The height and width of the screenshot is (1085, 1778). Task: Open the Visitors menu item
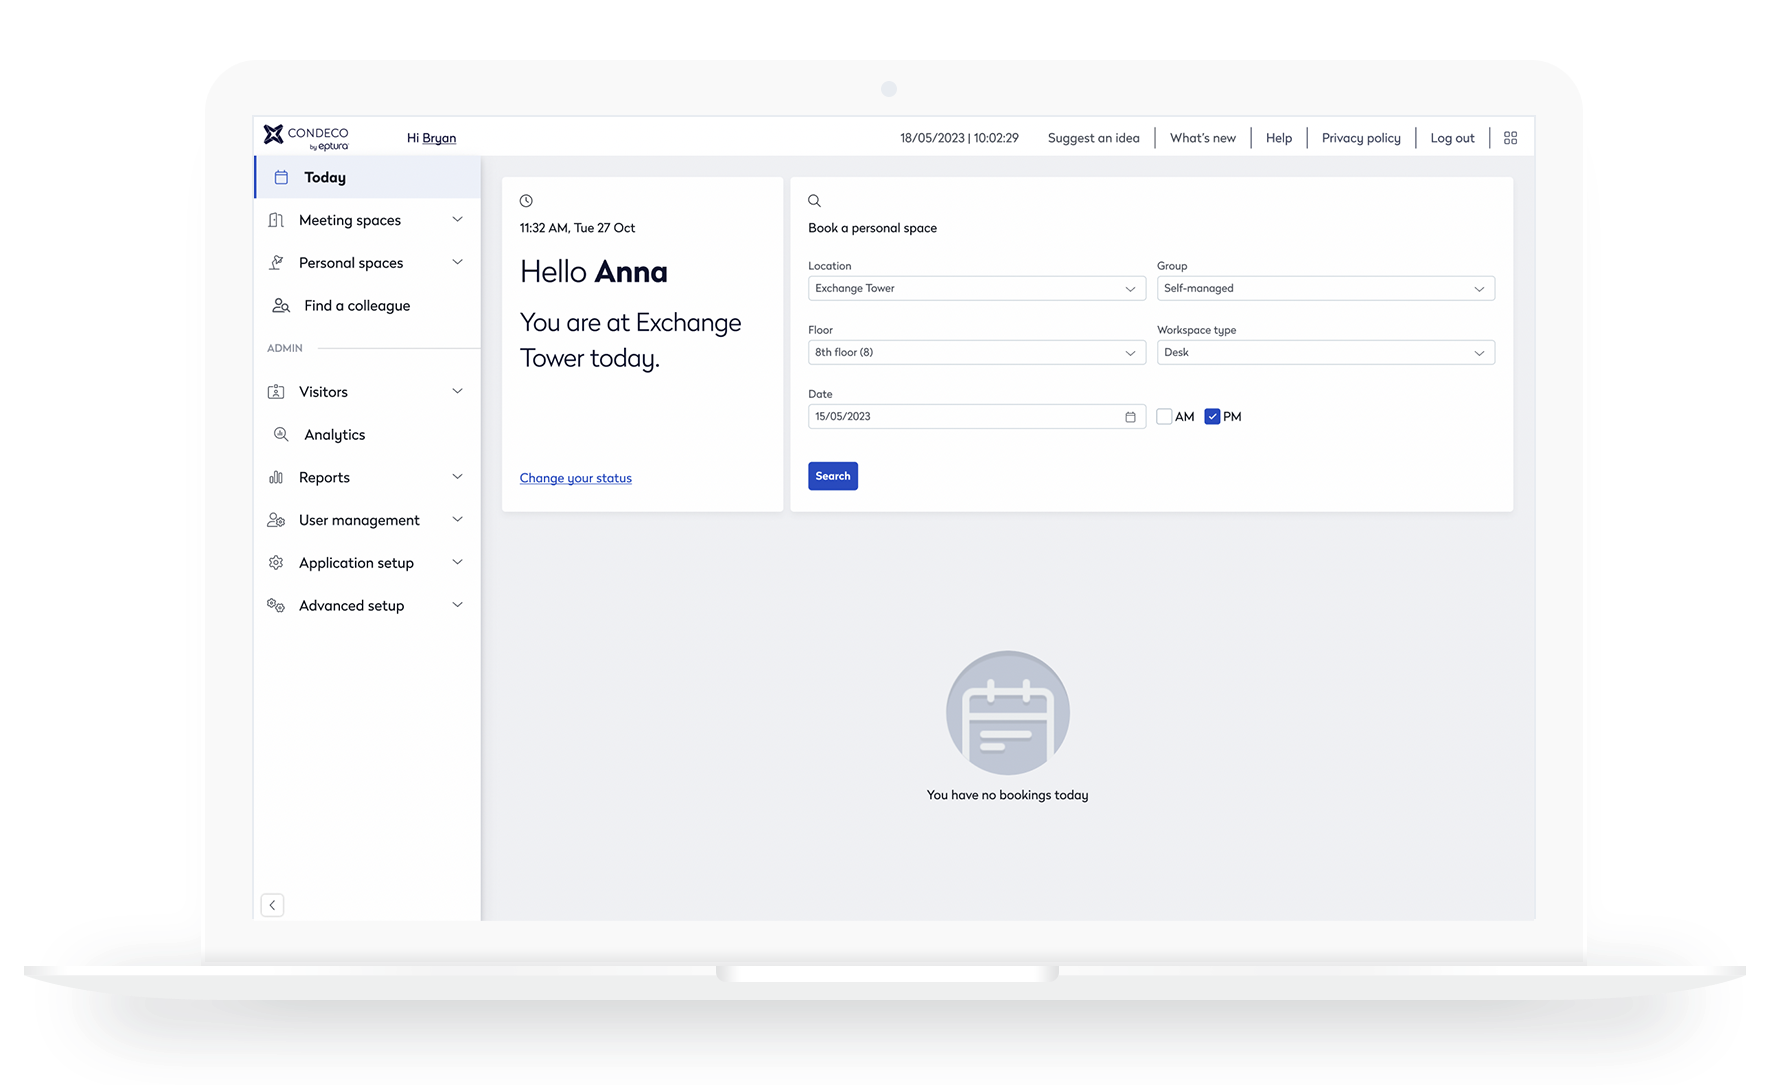click(x=368, y=392)
